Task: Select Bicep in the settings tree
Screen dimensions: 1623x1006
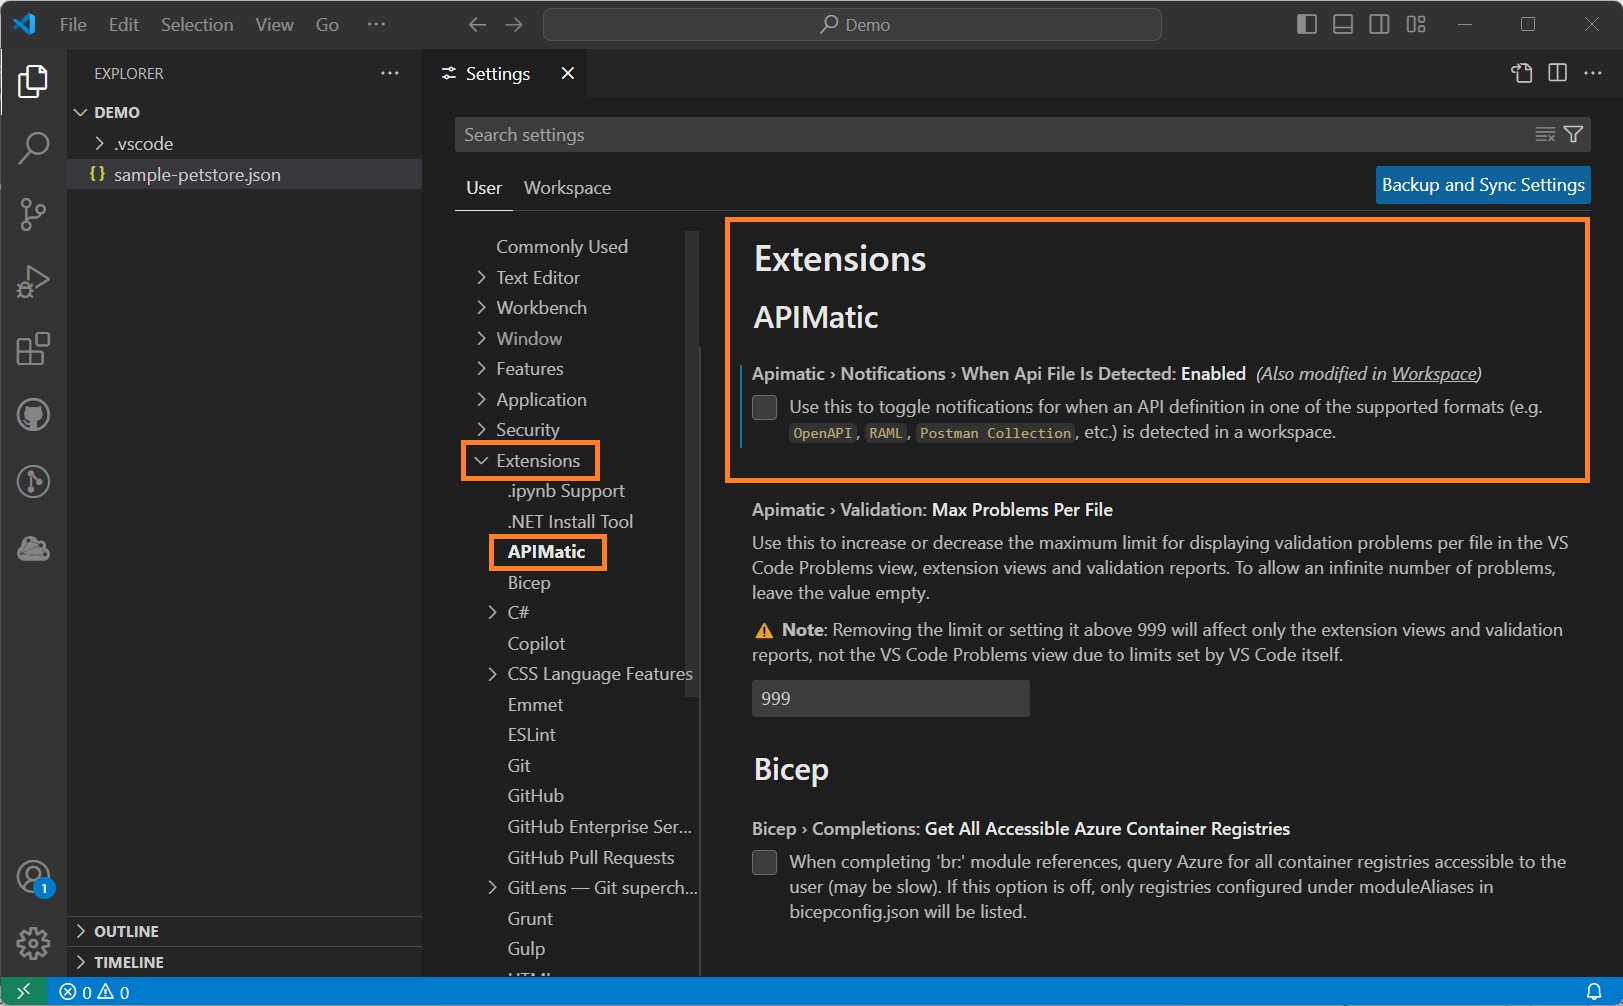Action: click(529, 582)
